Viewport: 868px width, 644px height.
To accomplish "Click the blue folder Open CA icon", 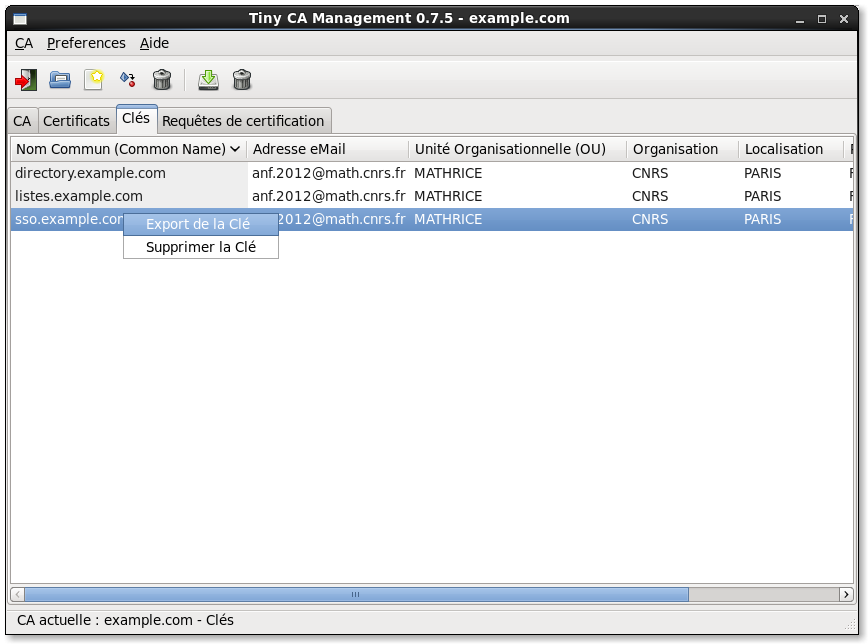I will coord(60,79).
